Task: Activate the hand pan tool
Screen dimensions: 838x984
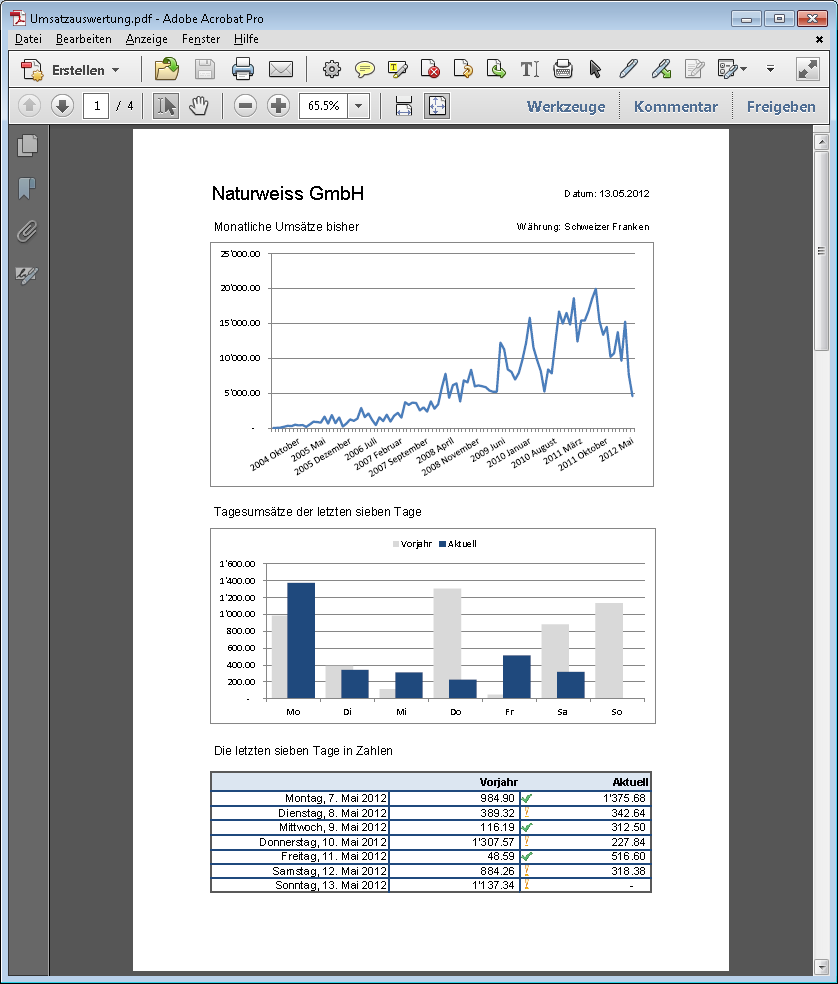Action: pos(199,105)
